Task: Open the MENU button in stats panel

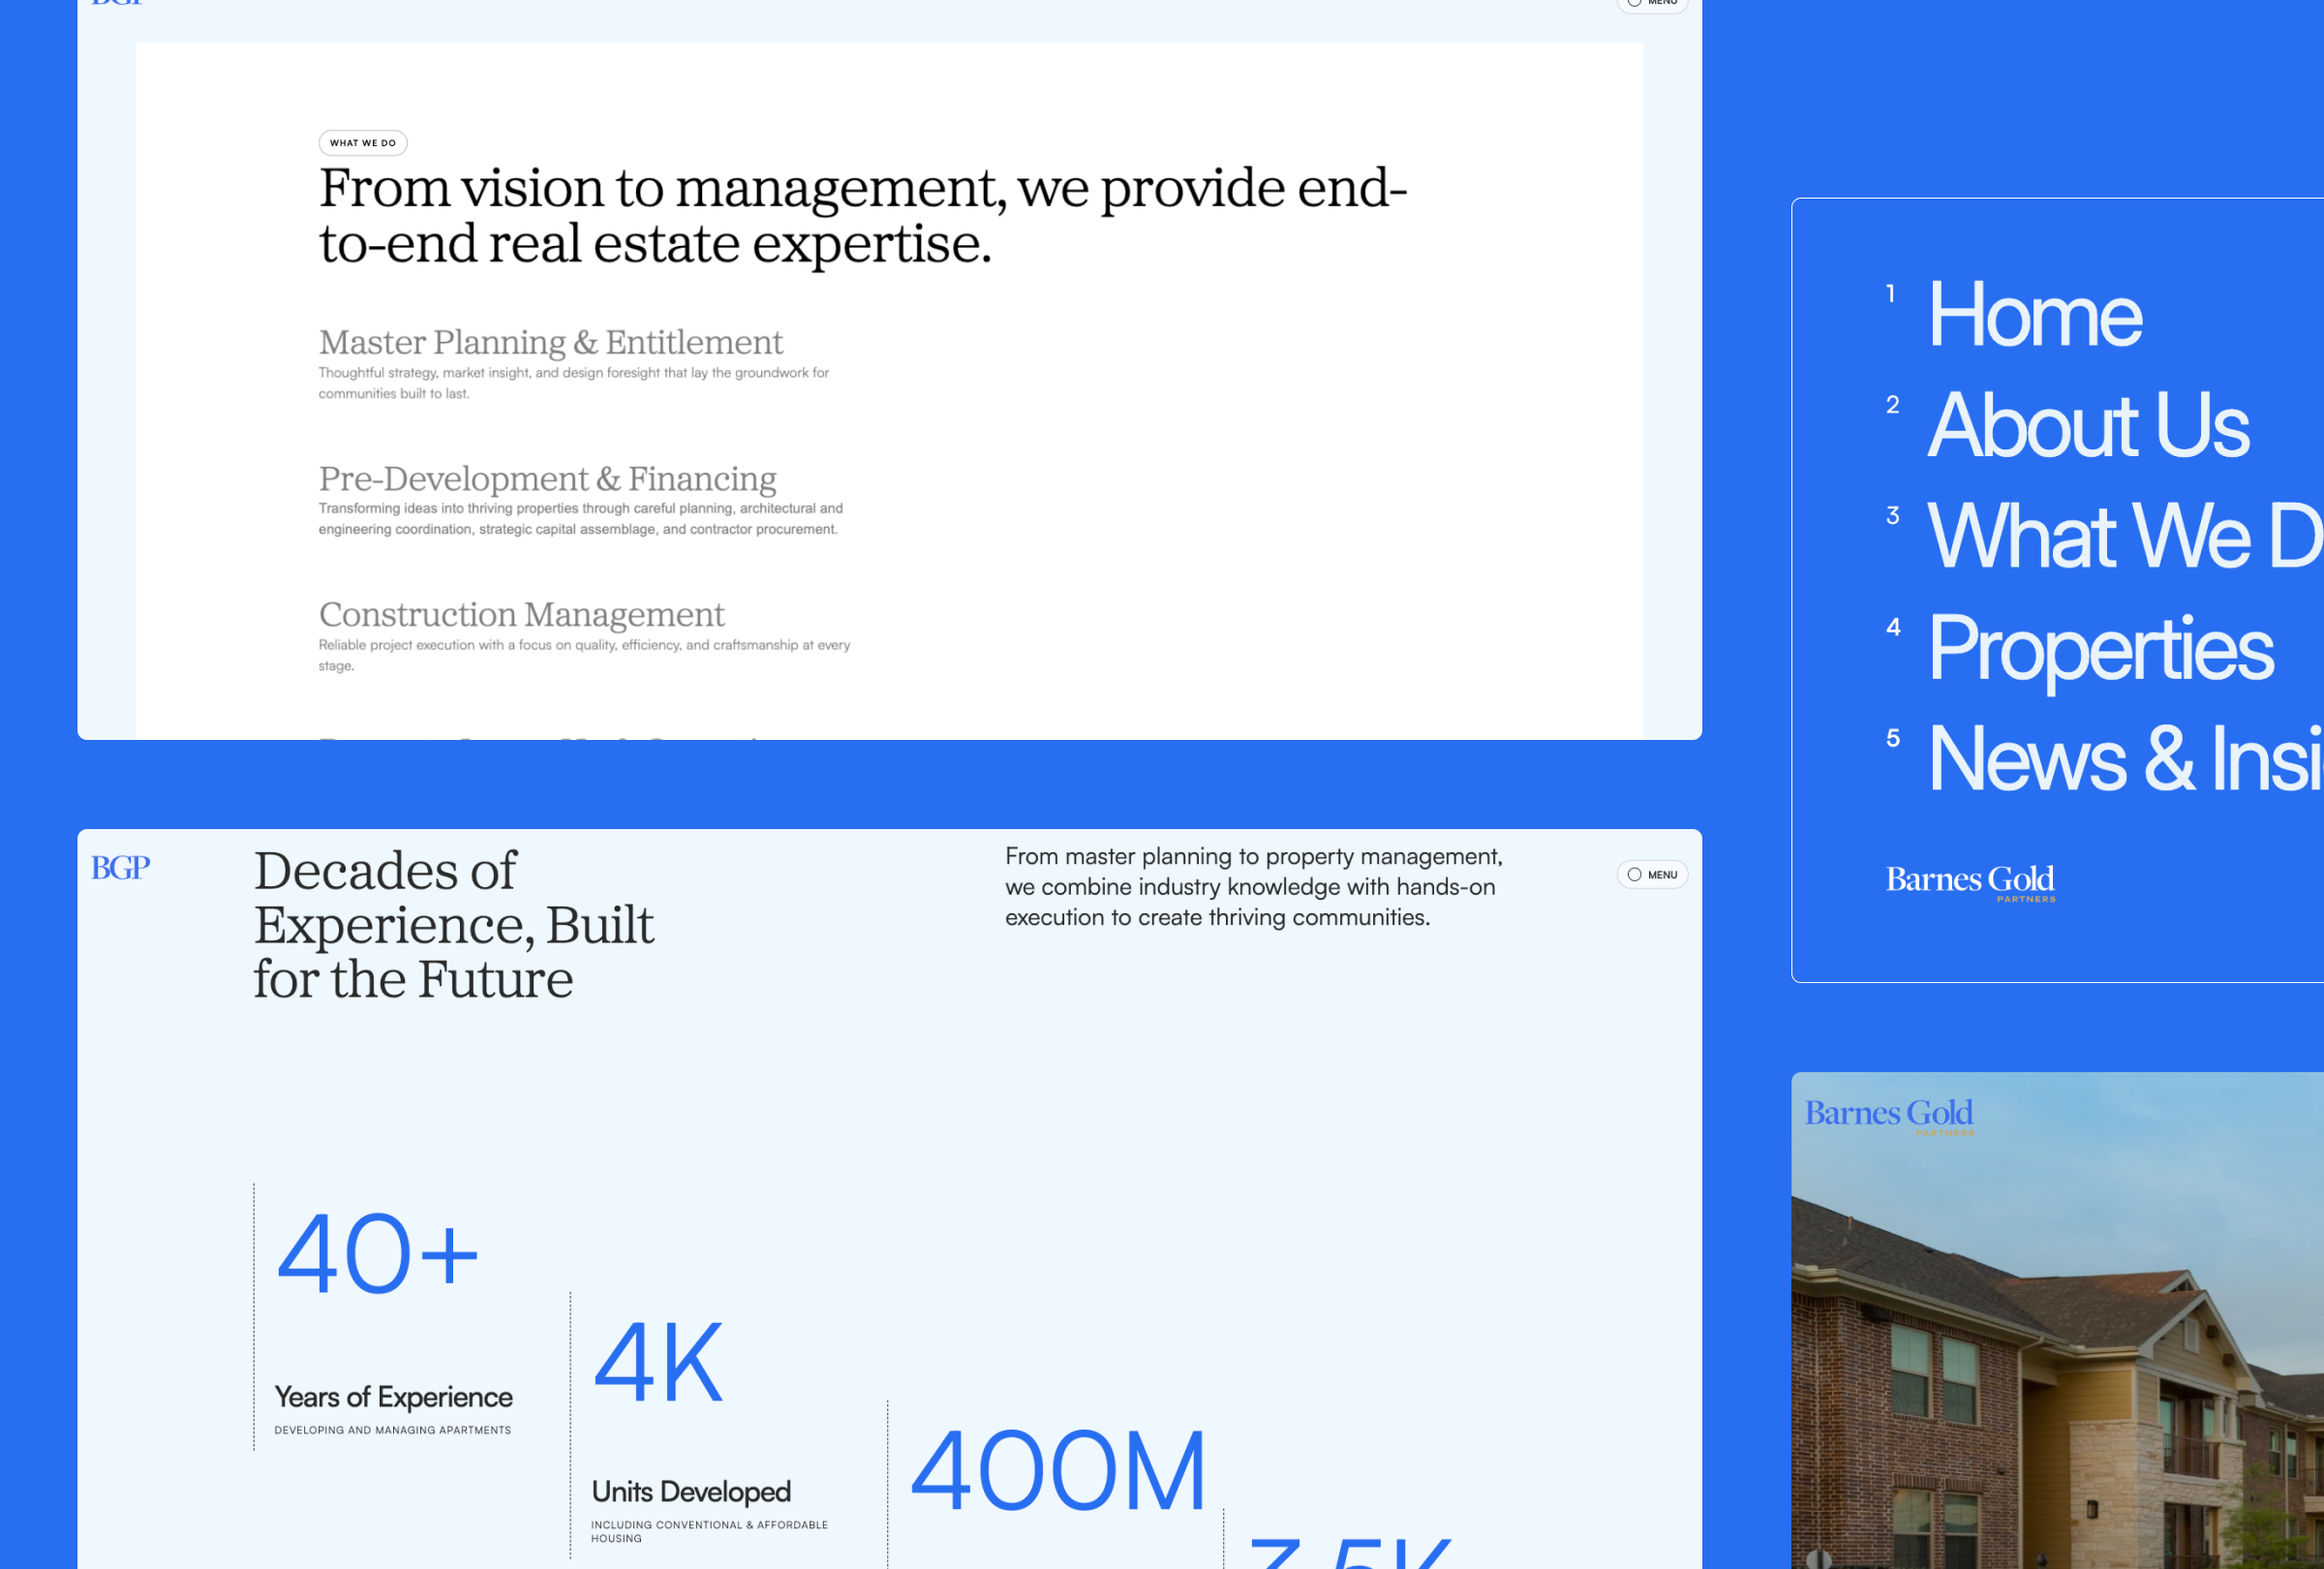Action: pyautogui.click(x=1652, y=875)
